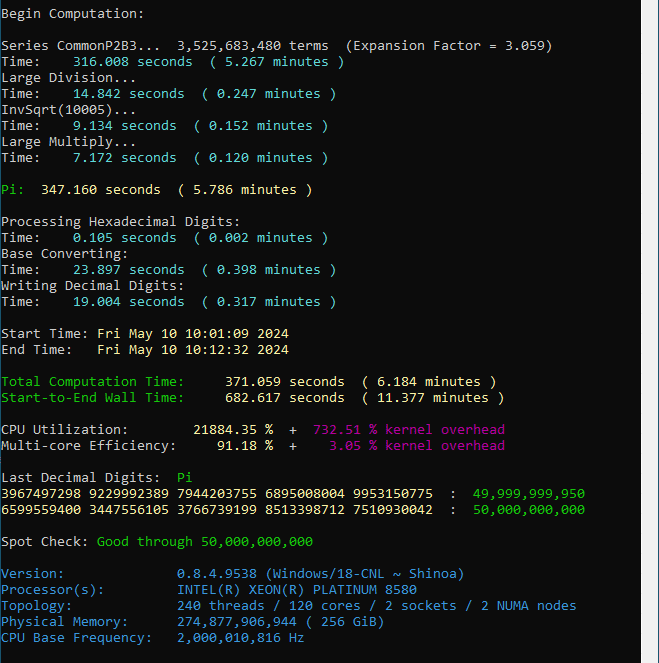Click the green 'Pi:' label
The width and height of the screenshot is (659, 663).
click(x=13, y=190)
